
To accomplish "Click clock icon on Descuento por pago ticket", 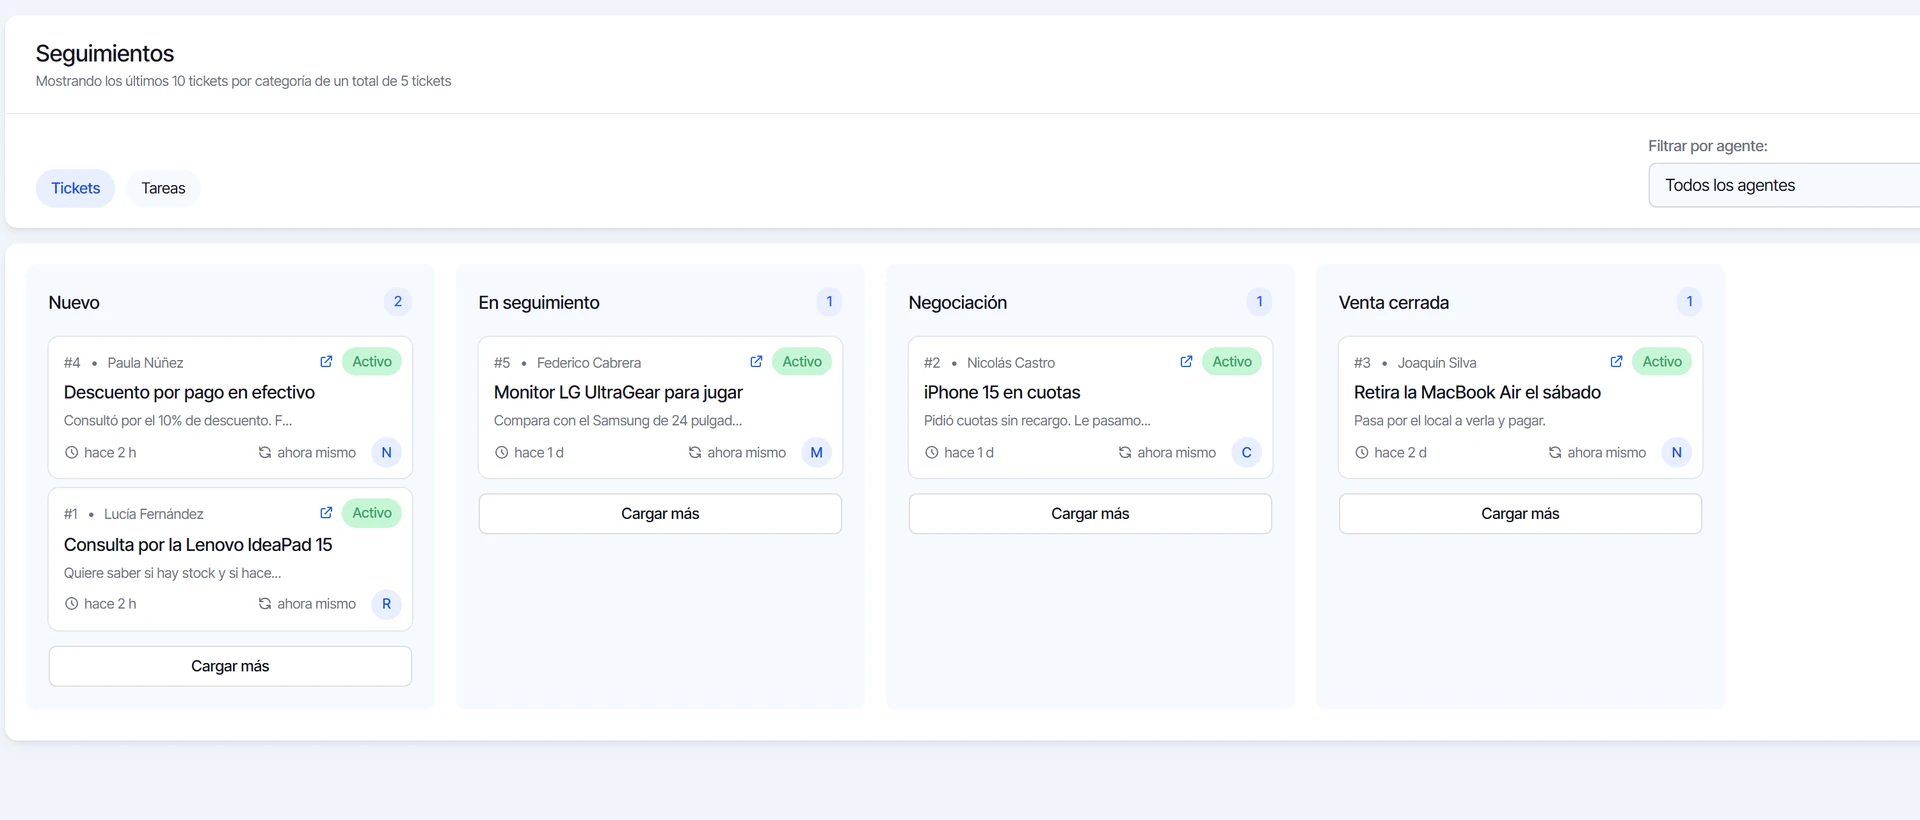I will tap(72, 453).
